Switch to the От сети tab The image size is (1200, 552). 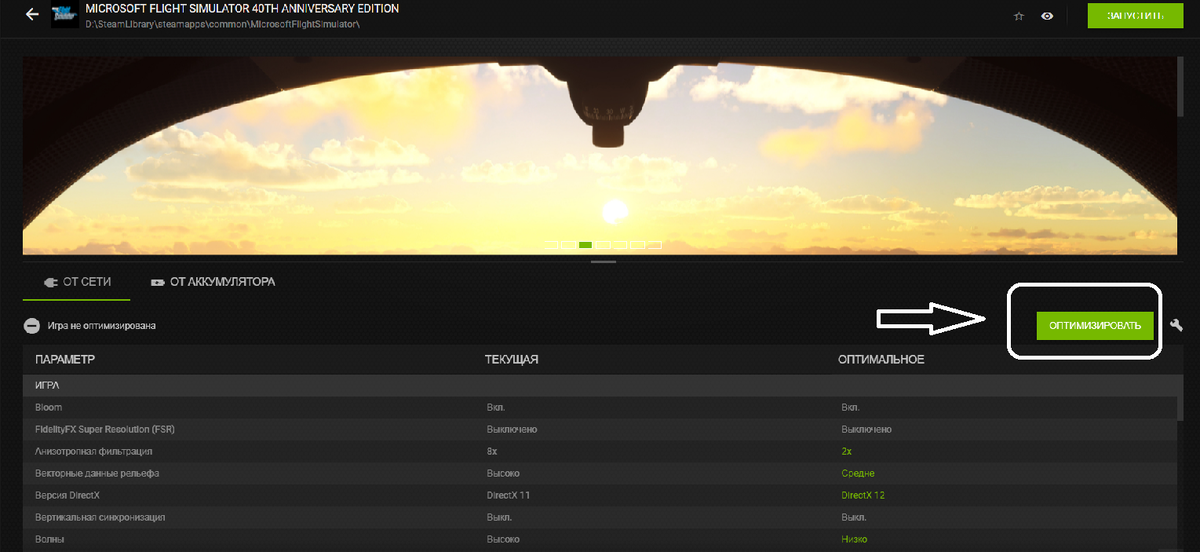(77, 282)
